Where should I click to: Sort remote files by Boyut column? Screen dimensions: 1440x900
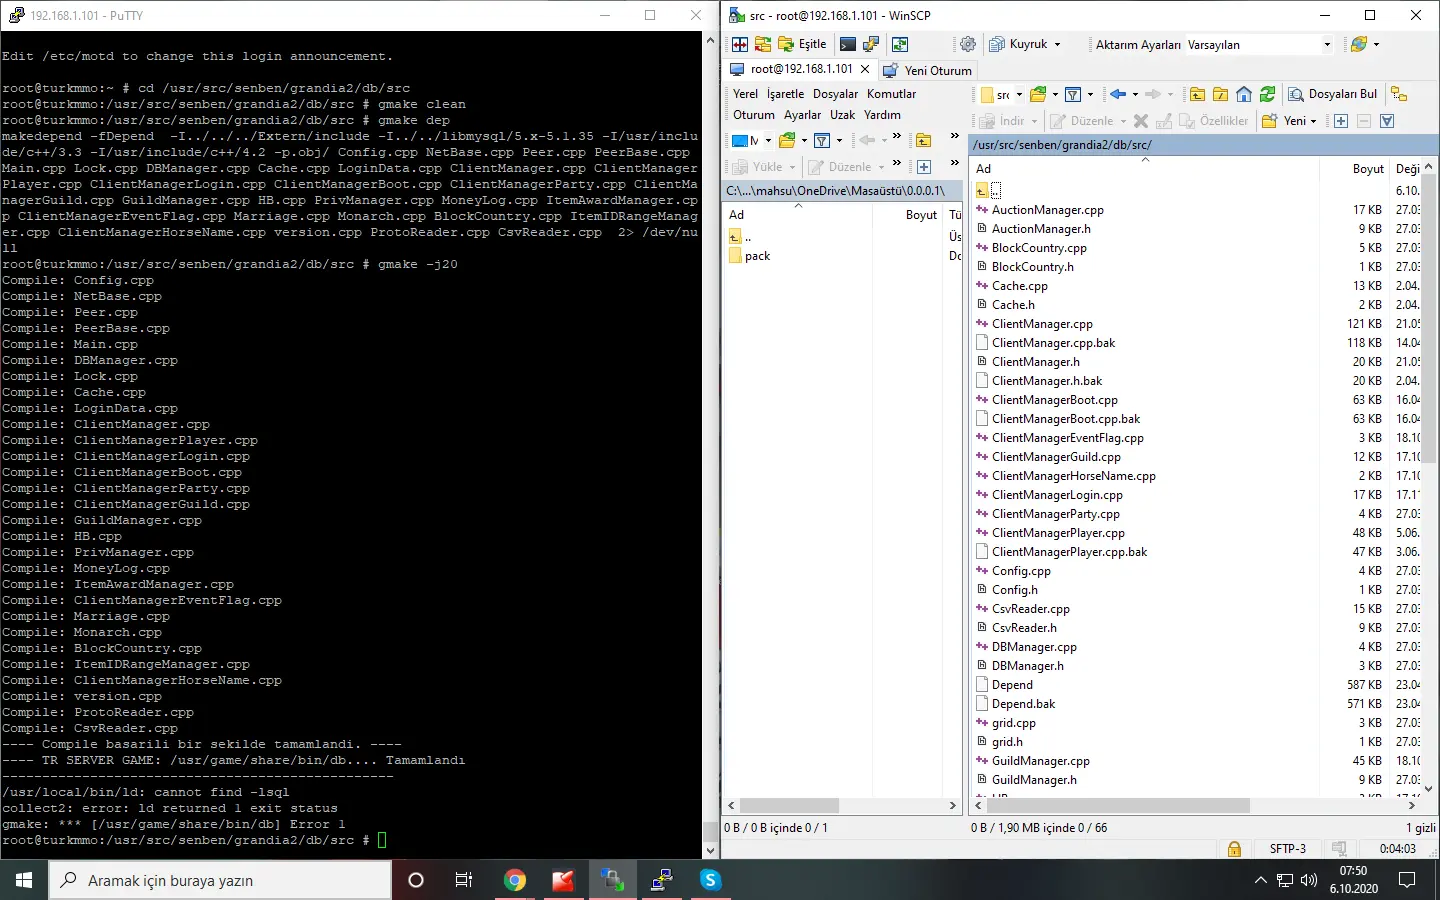[x=1367, y=169]
